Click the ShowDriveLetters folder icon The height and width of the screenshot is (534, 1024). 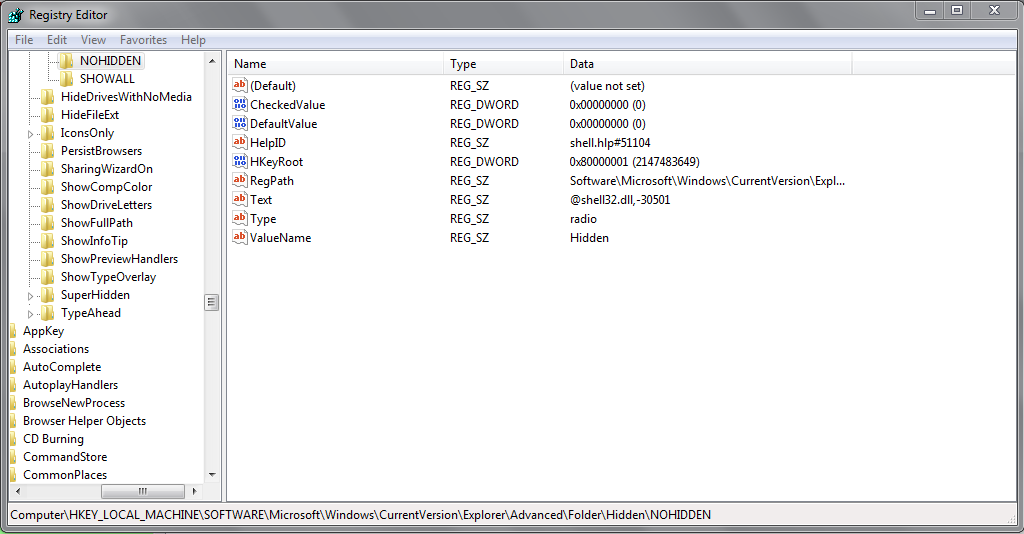[47, 205]
